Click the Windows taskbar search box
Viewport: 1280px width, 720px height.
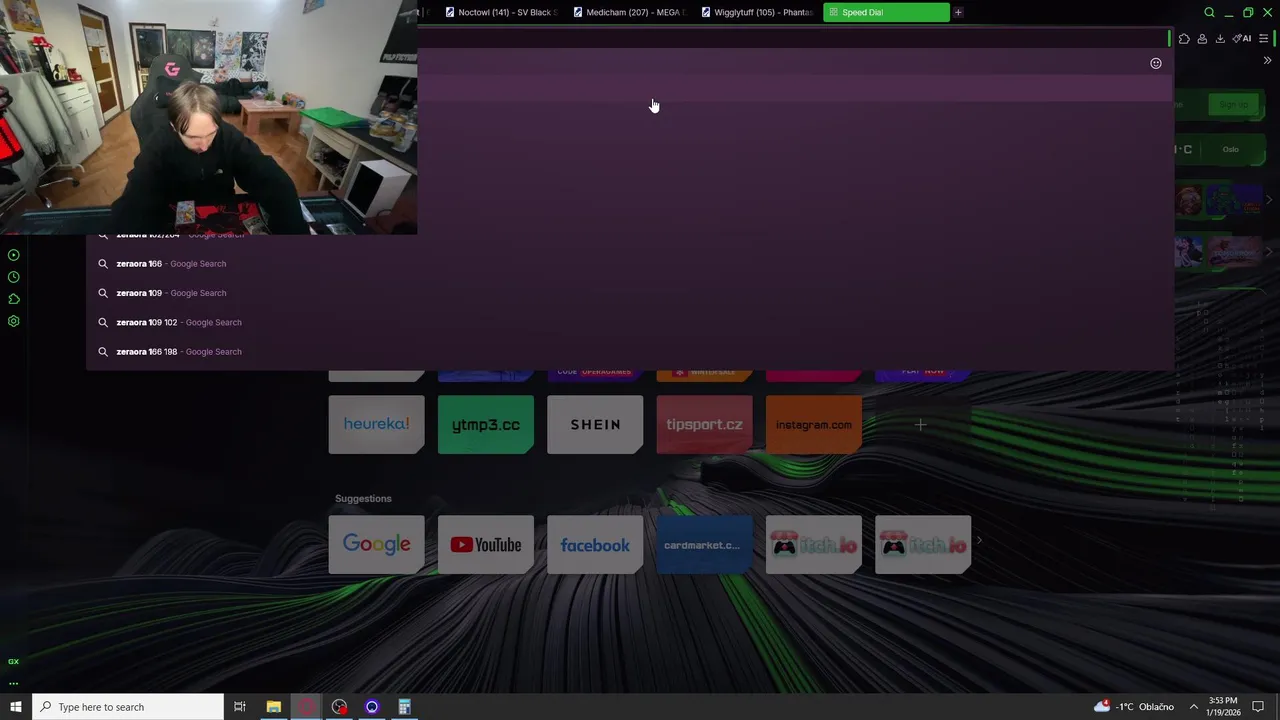tap(128, 707)
